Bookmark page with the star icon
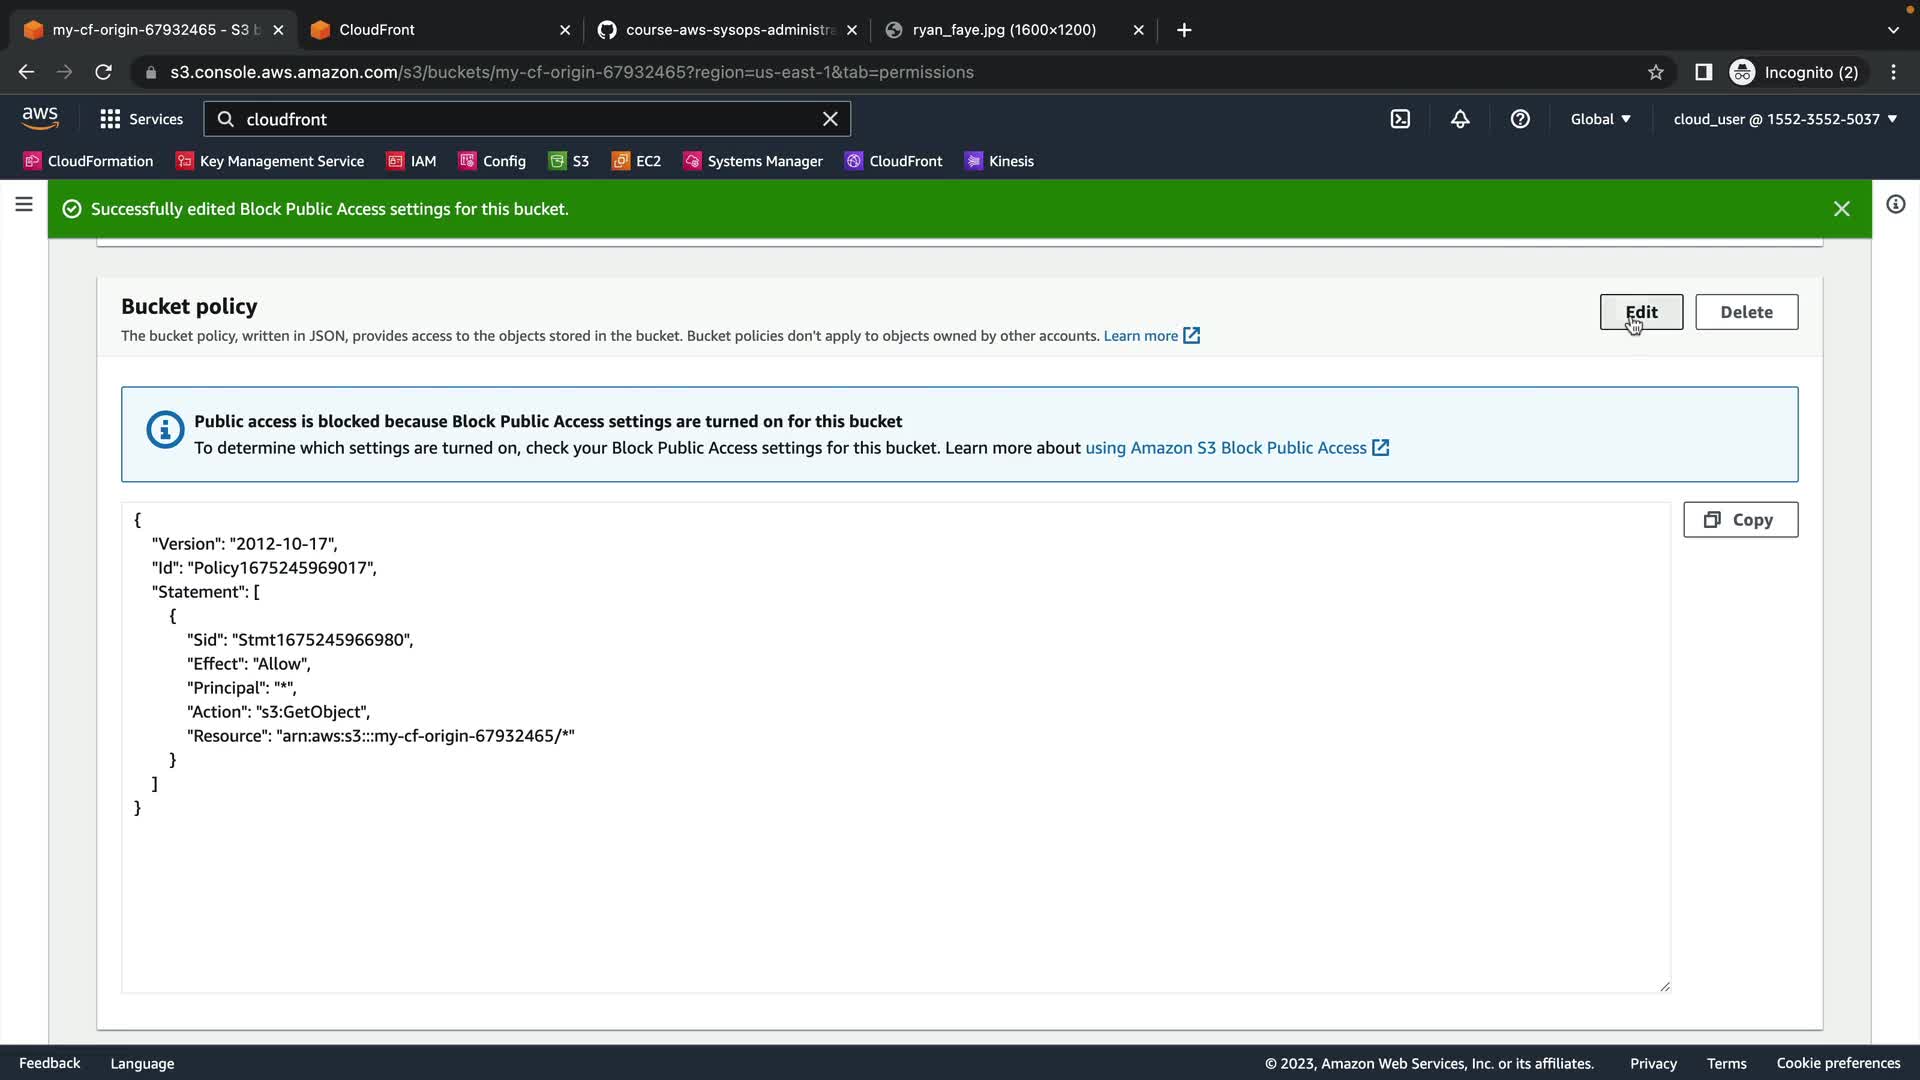 point(1656,72)
